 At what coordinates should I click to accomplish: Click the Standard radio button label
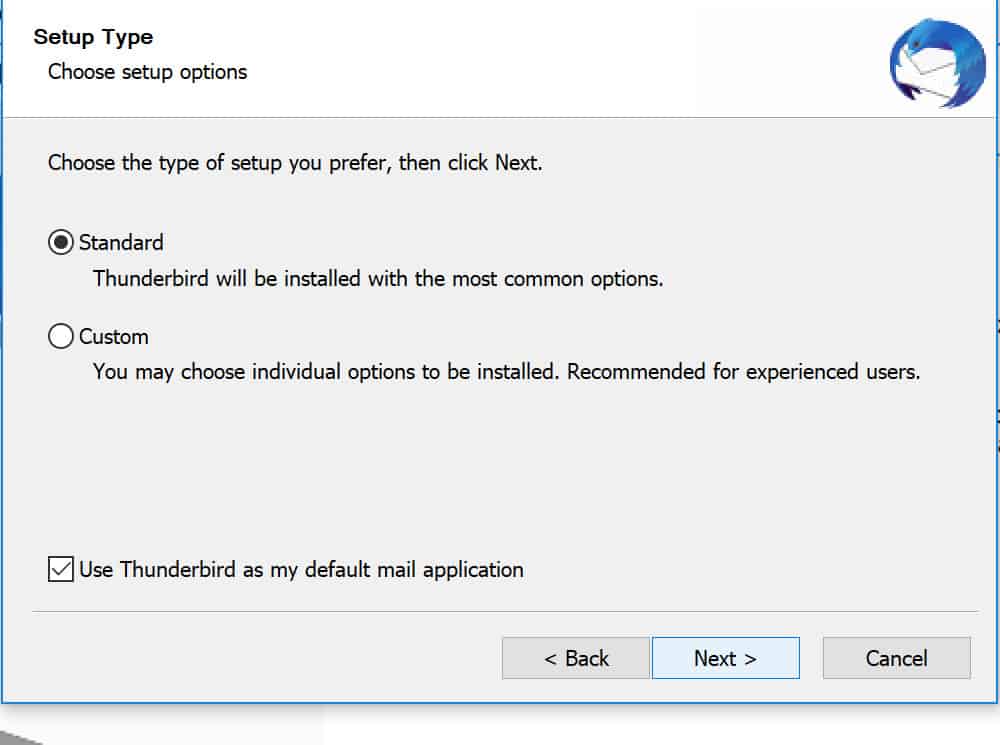[x=120, y=242]
